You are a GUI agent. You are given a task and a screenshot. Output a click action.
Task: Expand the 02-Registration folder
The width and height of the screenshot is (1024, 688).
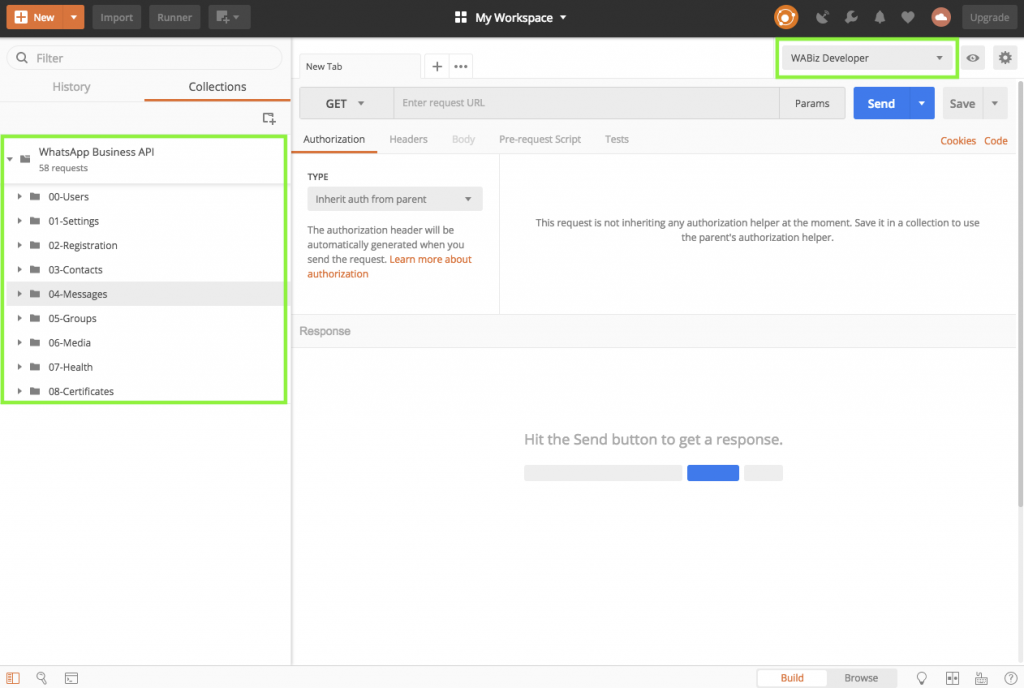click(x=20, y=245)
